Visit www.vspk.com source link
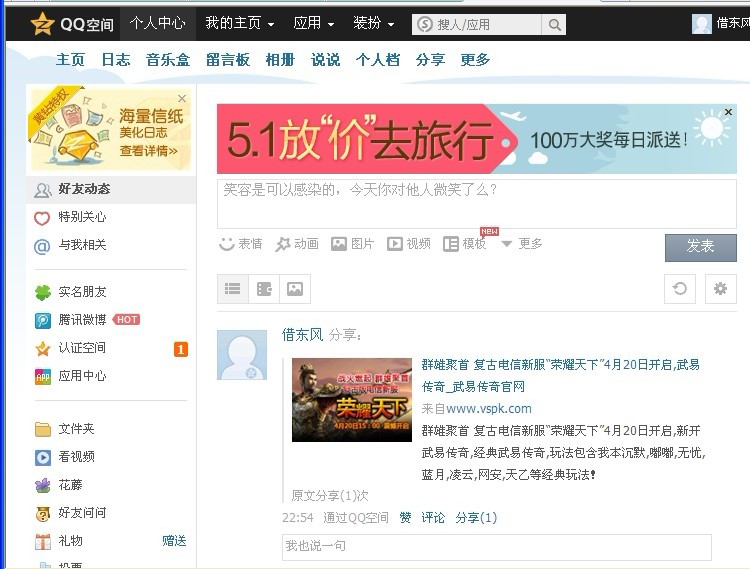The width and height of the screenshot is (750, 569). click(x=488, y=409)
